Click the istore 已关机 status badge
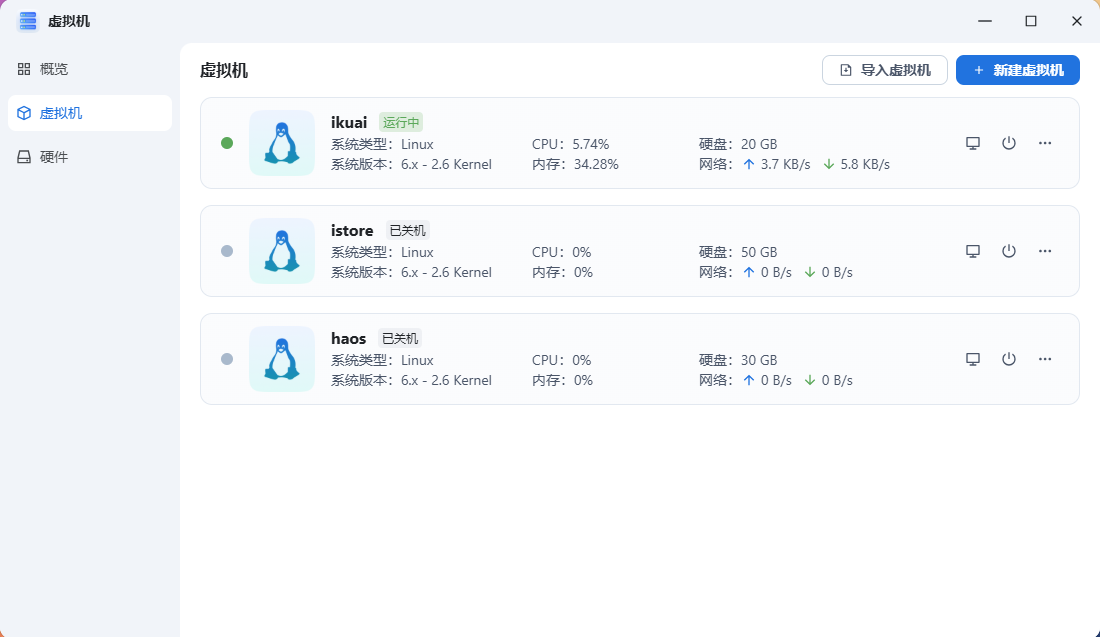1100x637 pixels. coord(407,231)
